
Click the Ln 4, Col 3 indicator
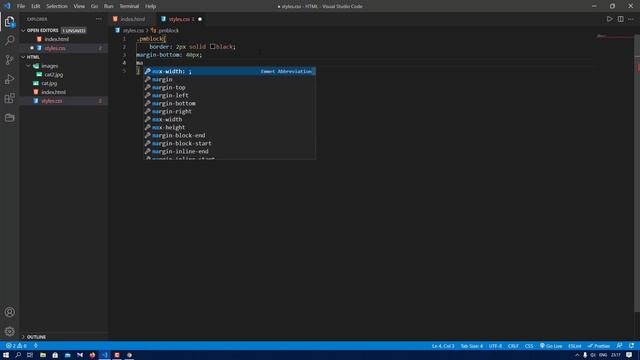tap(443, 346)
